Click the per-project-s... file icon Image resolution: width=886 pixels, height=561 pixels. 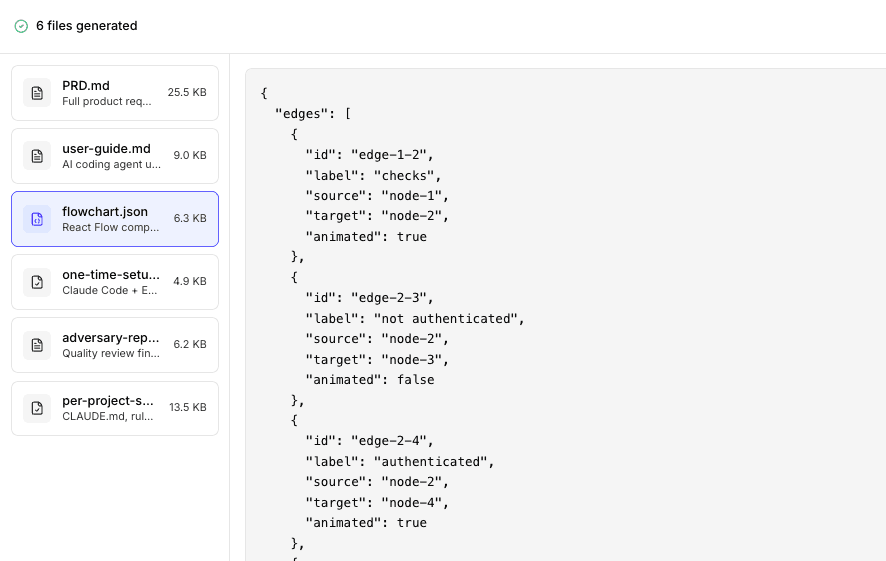pyautogui.click(x=37, y=408)
